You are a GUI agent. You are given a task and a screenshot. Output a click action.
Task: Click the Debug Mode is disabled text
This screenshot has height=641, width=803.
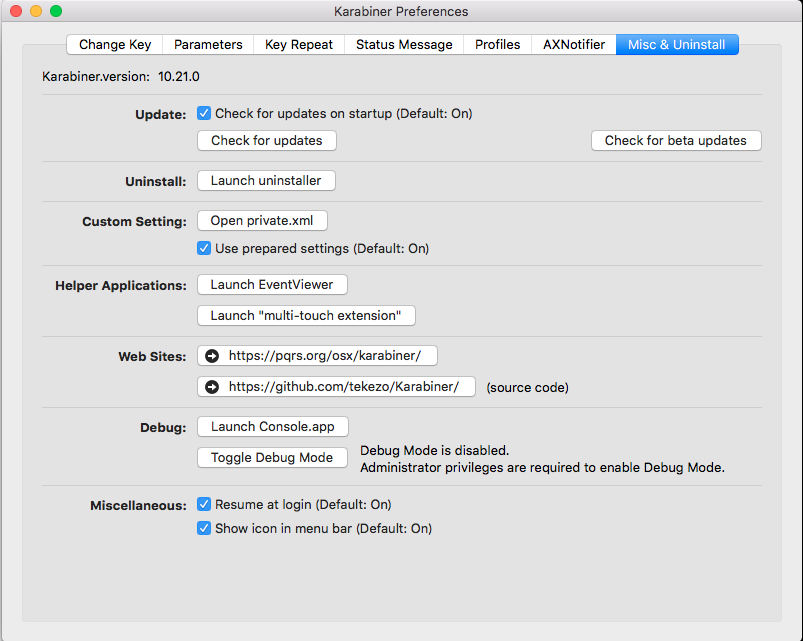point(434,451)
